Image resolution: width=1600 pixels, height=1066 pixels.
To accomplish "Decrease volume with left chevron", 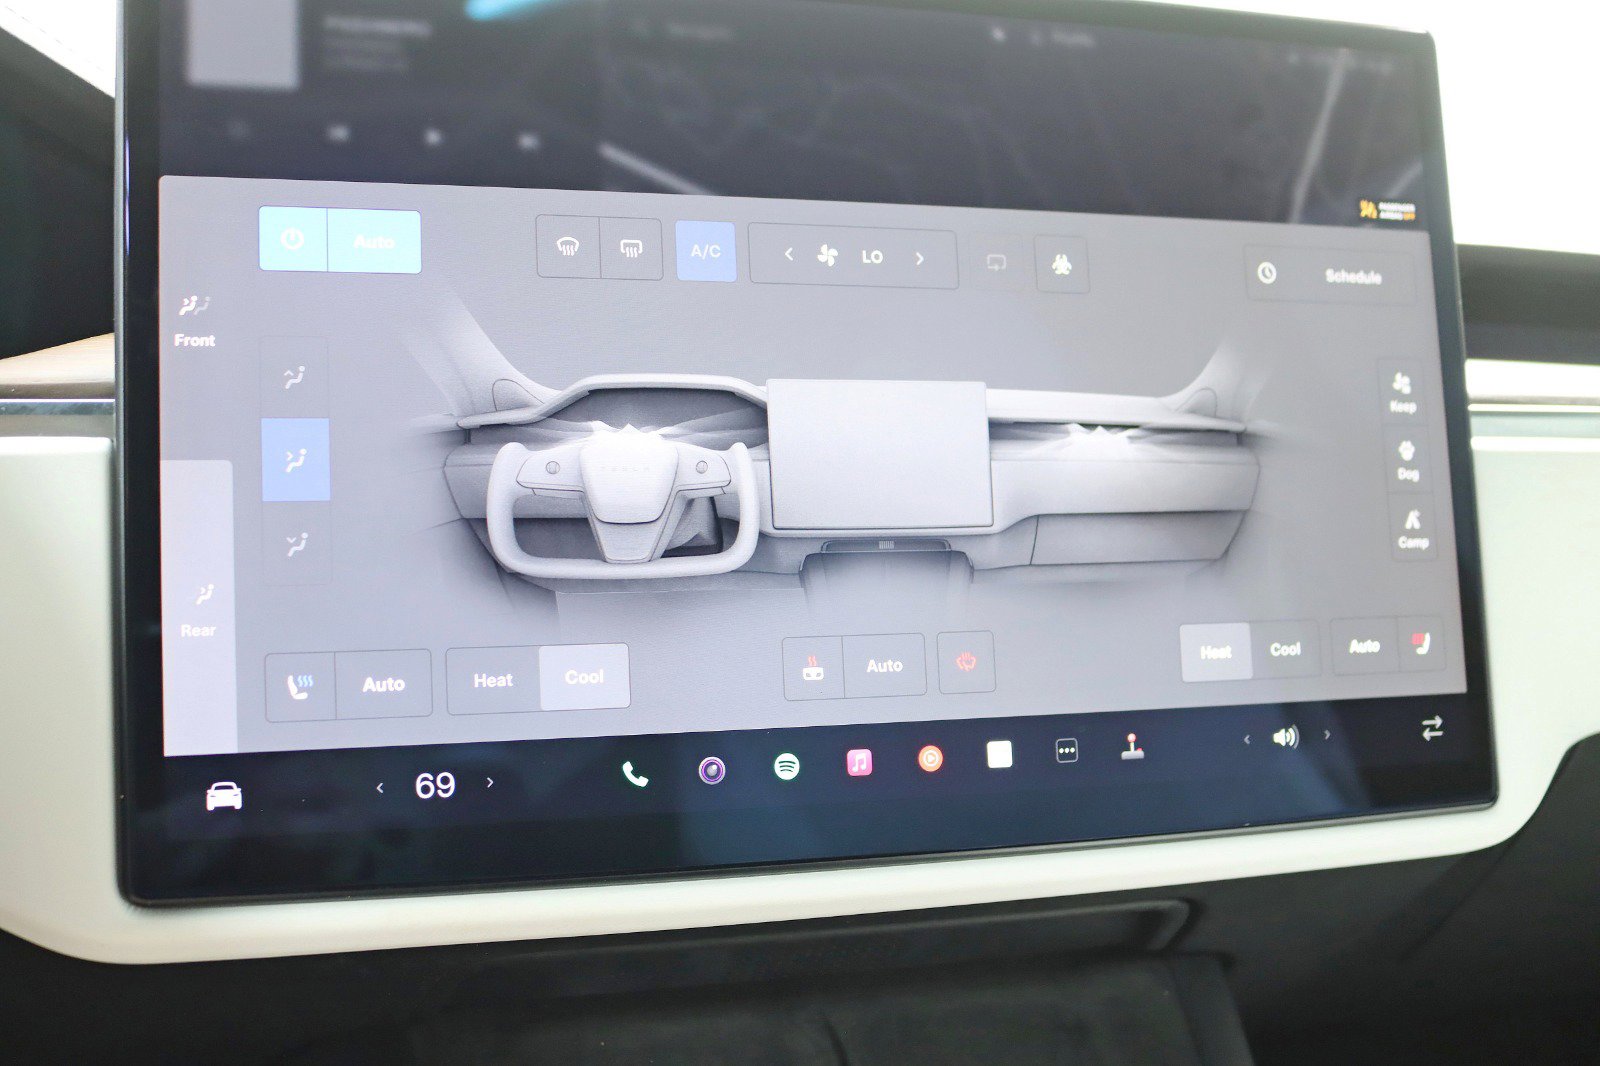I will coord(1246,740).
